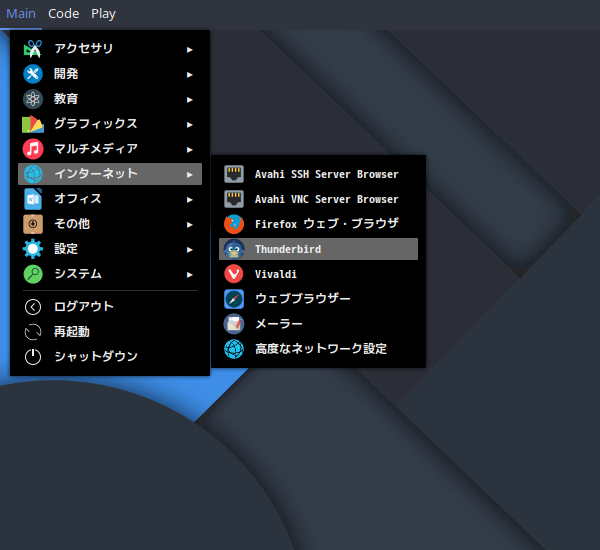600x550 pixels.
Task: Click the compass icon for ウェブブラウザー
Action: coord(234,299)
